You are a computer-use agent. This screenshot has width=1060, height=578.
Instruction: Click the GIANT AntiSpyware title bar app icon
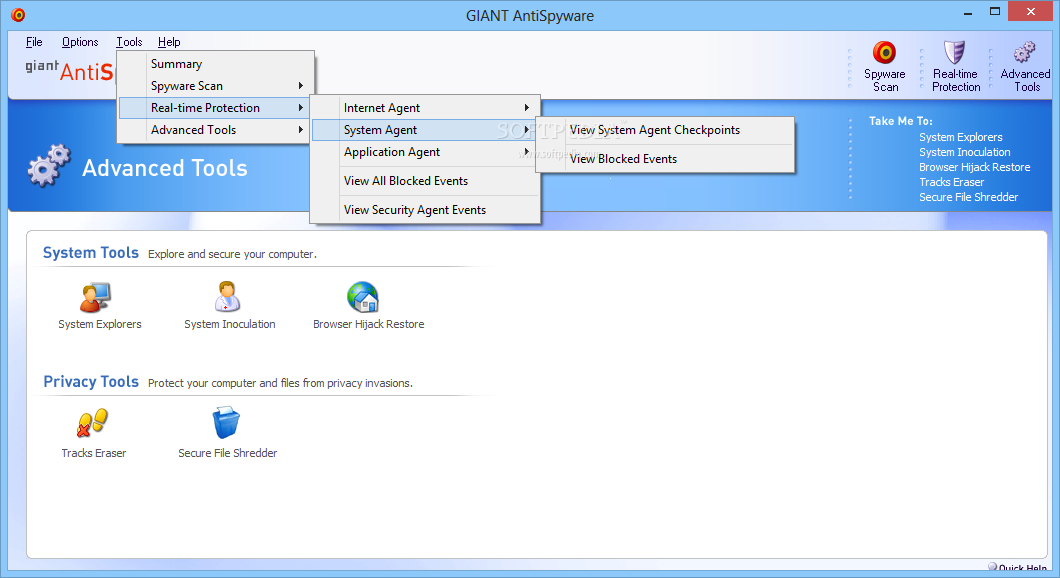point(18,14)
